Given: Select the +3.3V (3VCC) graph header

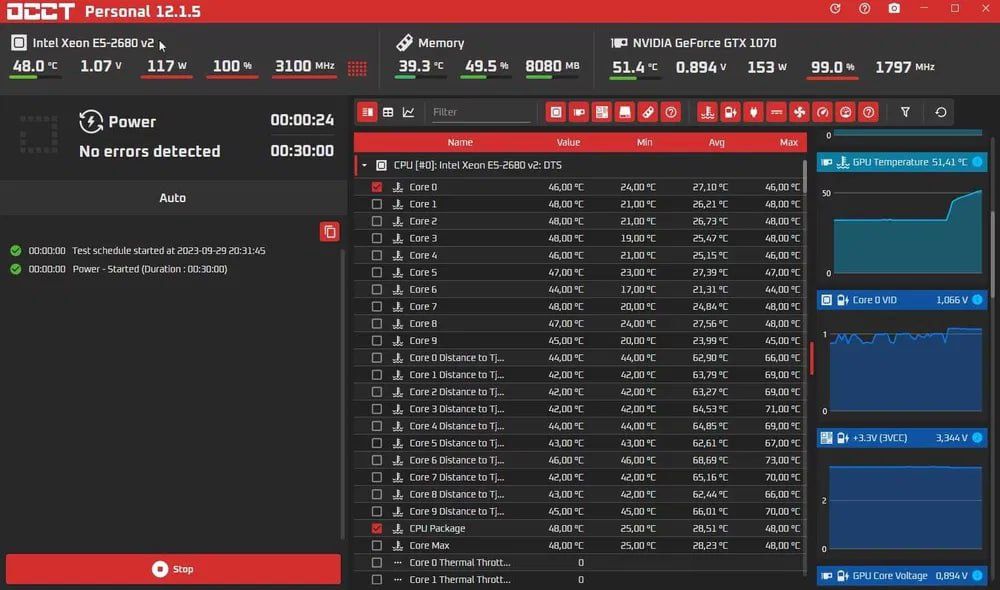Looking at the screenshot, I should (x=902, y=438).
